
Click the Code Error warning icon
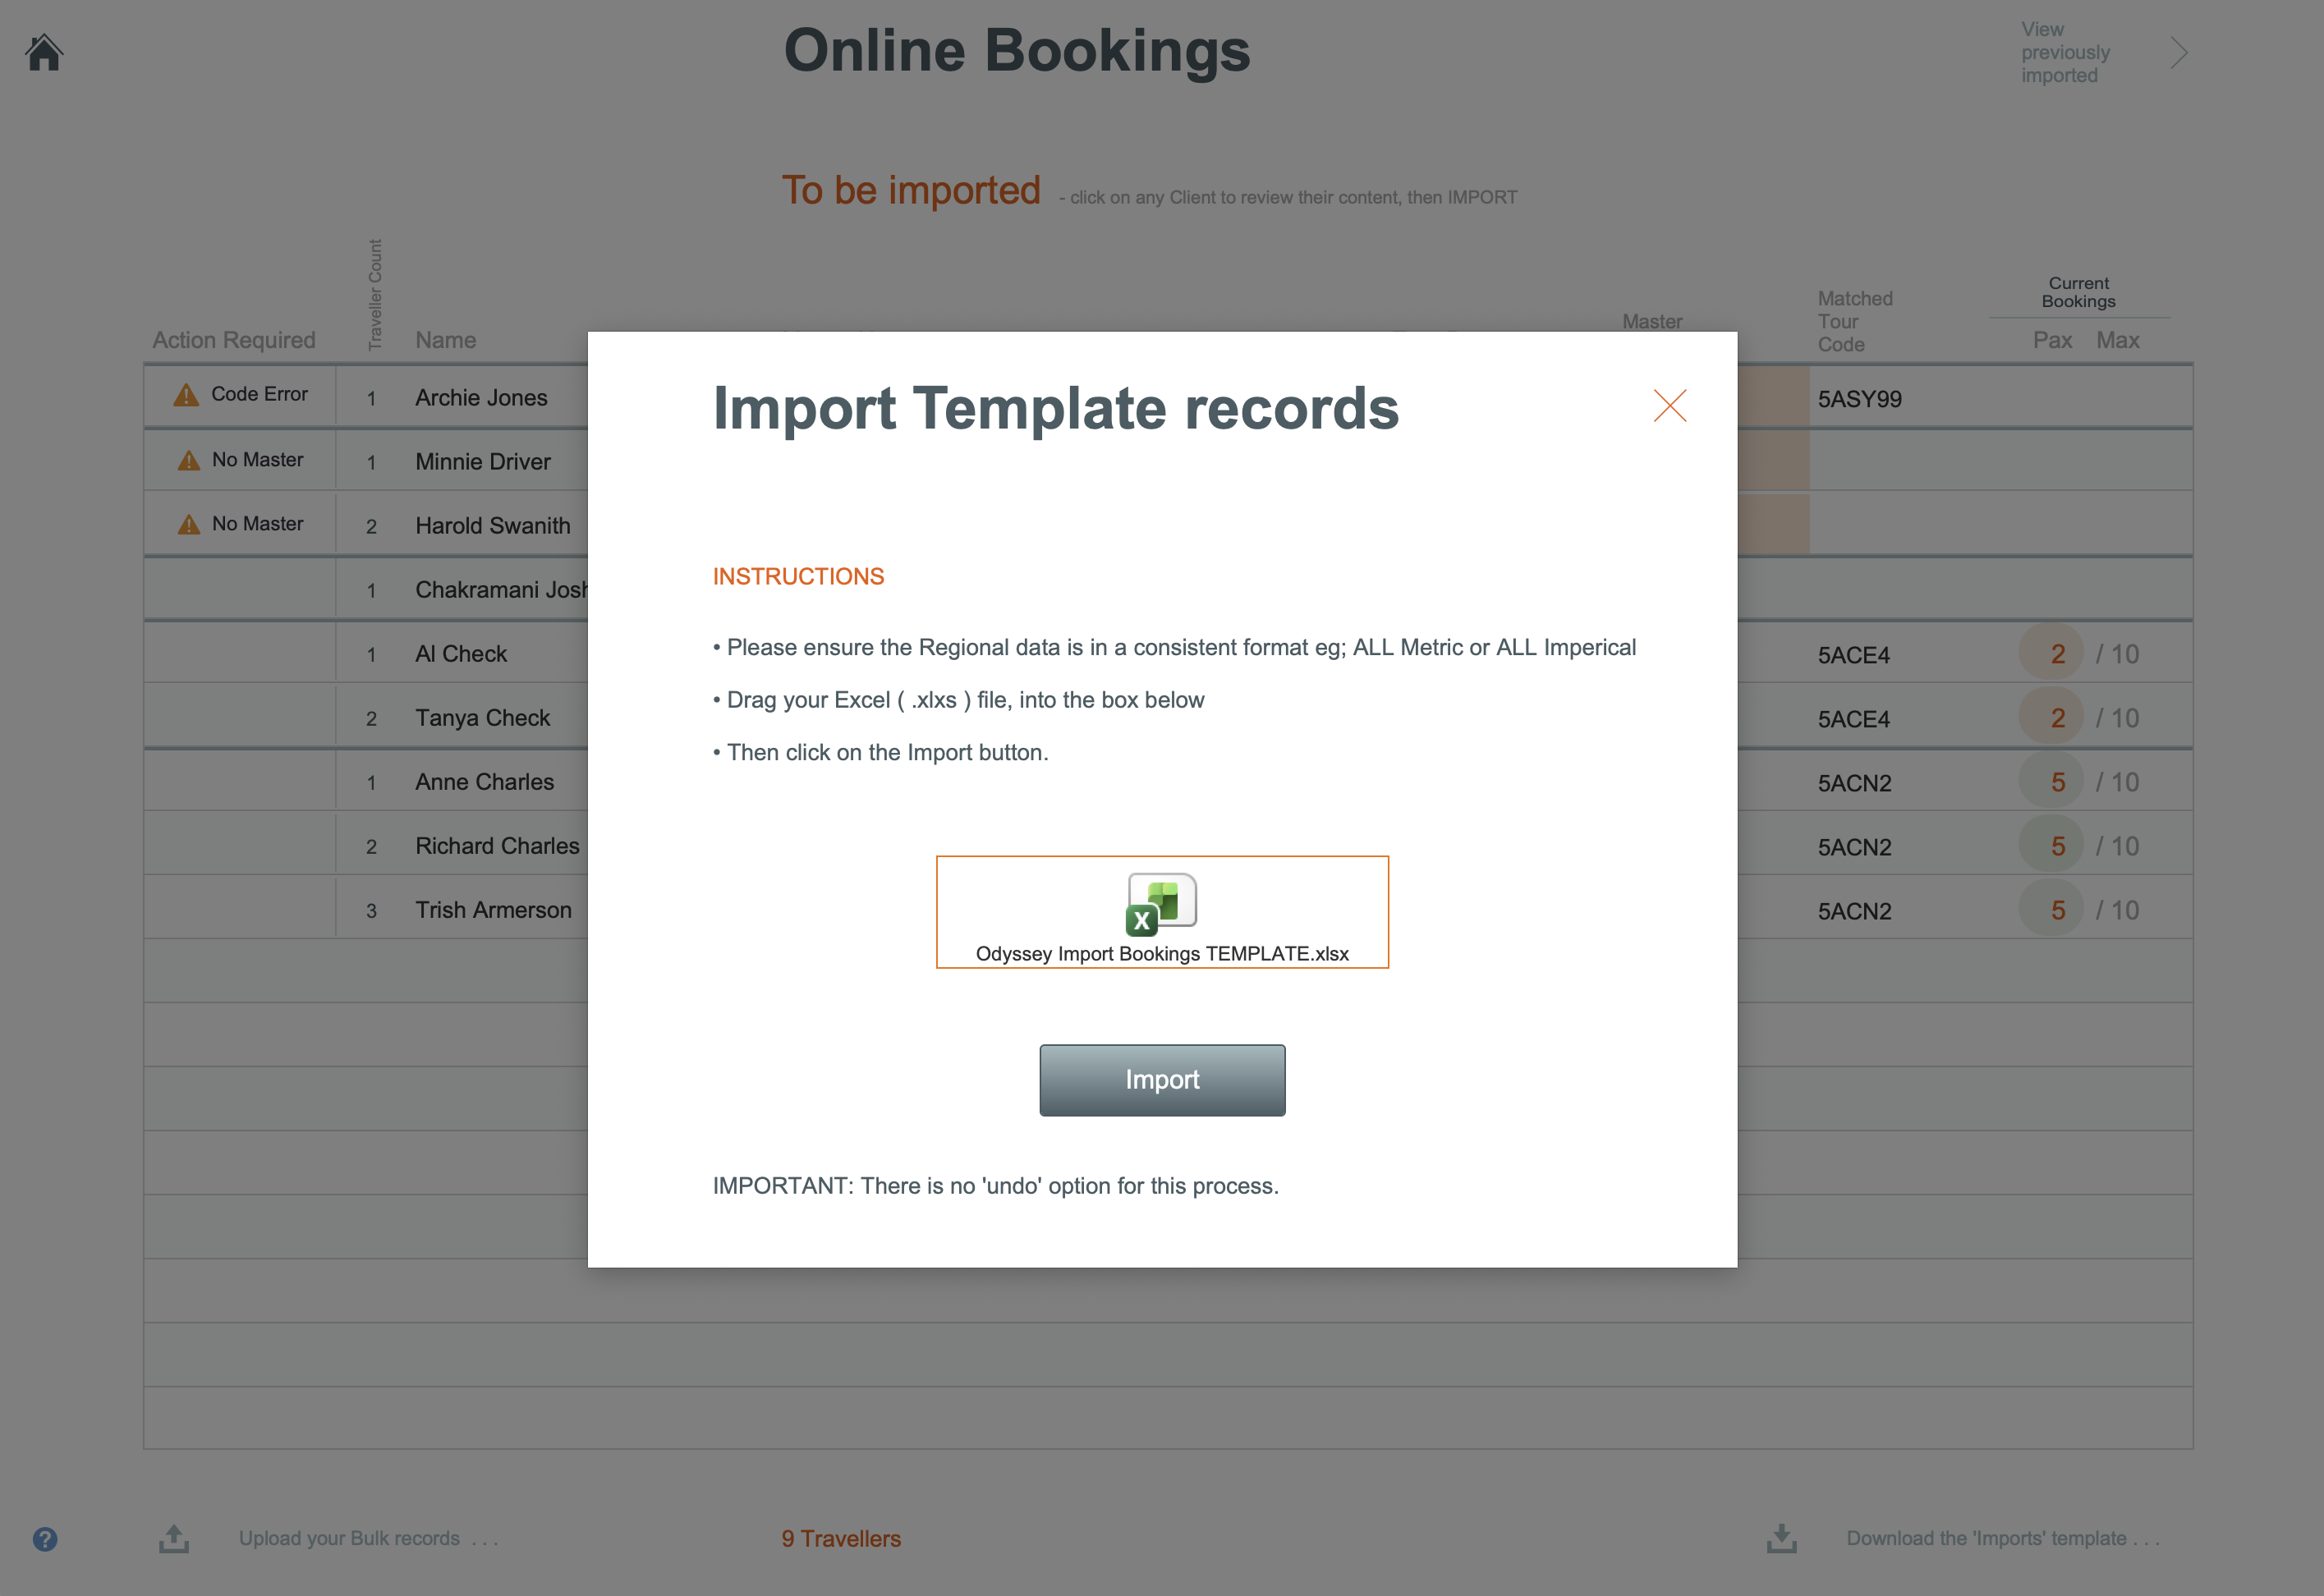click(x=186, y=395)
